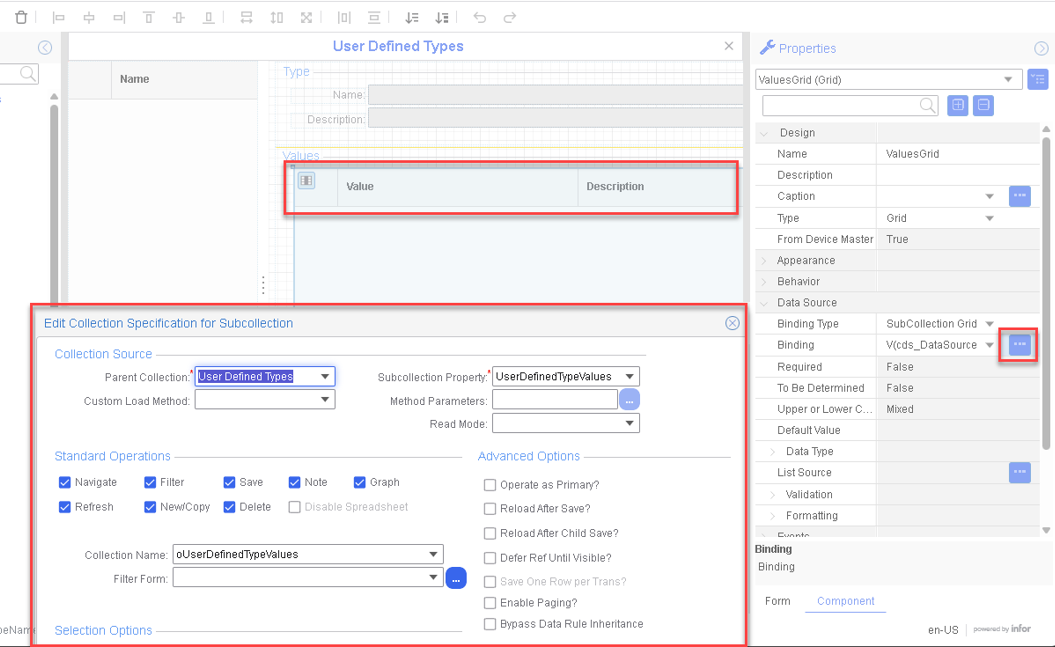
Task: Collapse the Data Source property group
Action: (764, 303)
